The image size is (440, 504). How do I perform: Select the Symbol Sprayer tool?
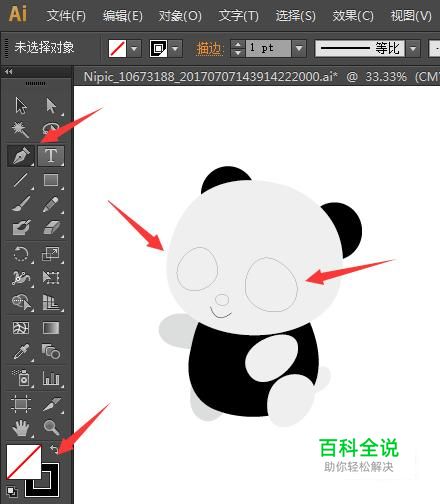pos(21,378)
